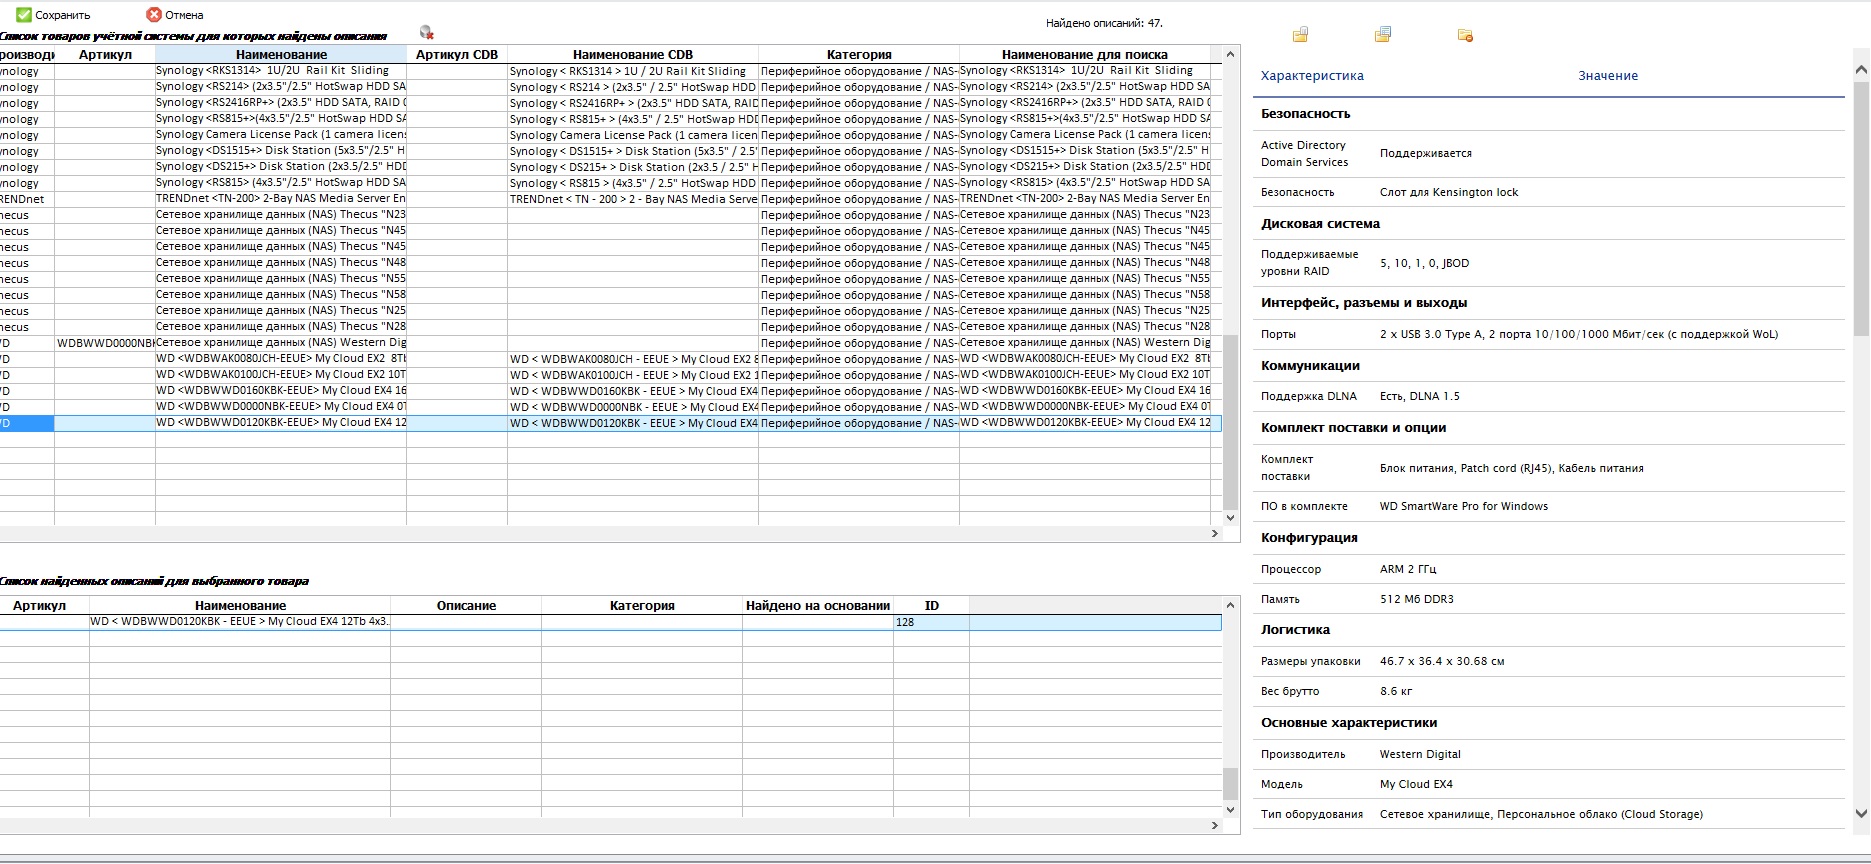Image resolution: width=1871 pixels, height=864 pixels.
Task: Click the red Отмена cross icon
Action: point(154,15)
